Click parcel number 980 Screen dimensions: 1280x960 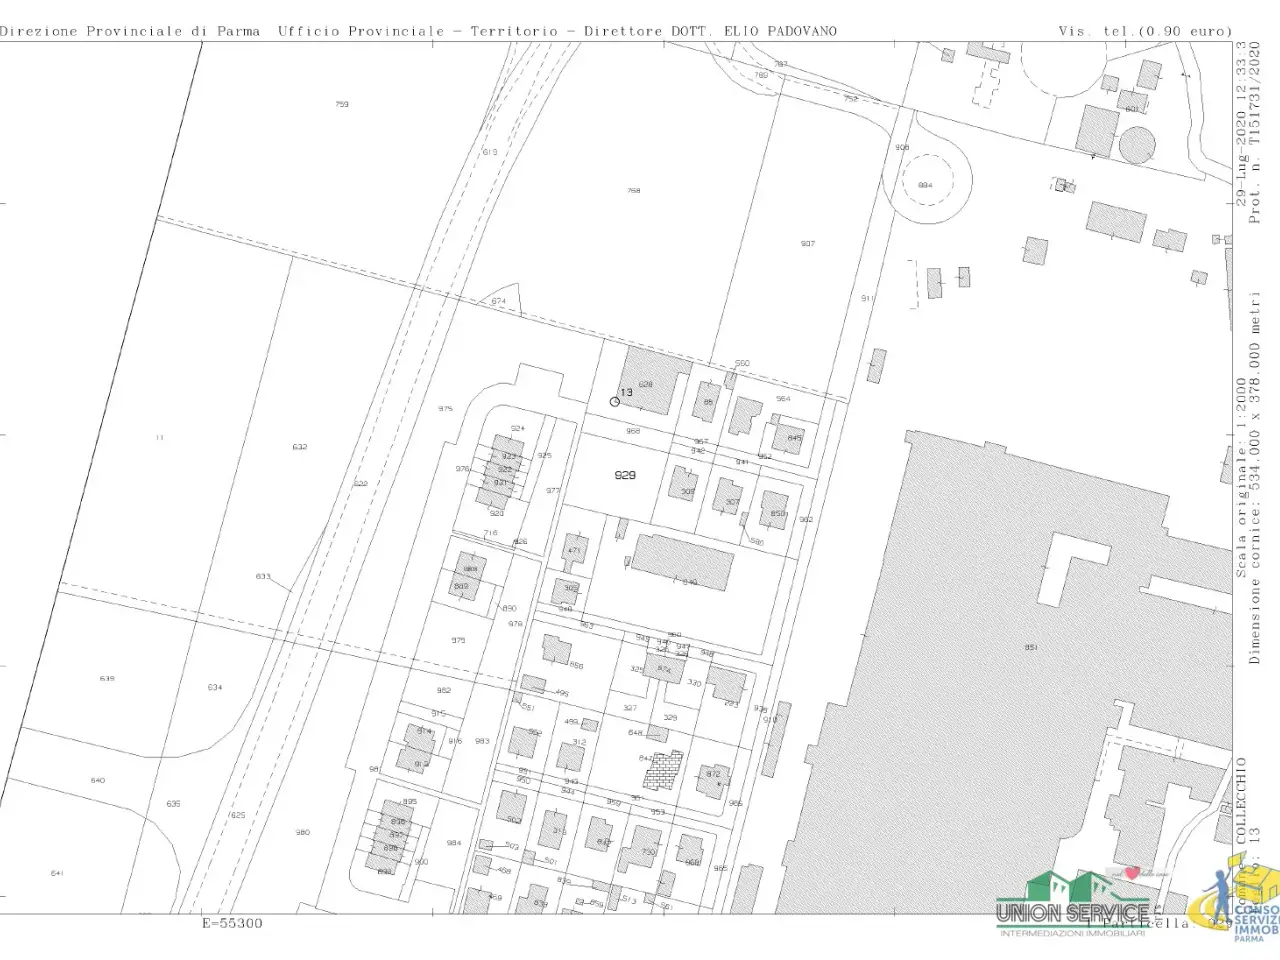pyautogui.click(x=303, y=832)
